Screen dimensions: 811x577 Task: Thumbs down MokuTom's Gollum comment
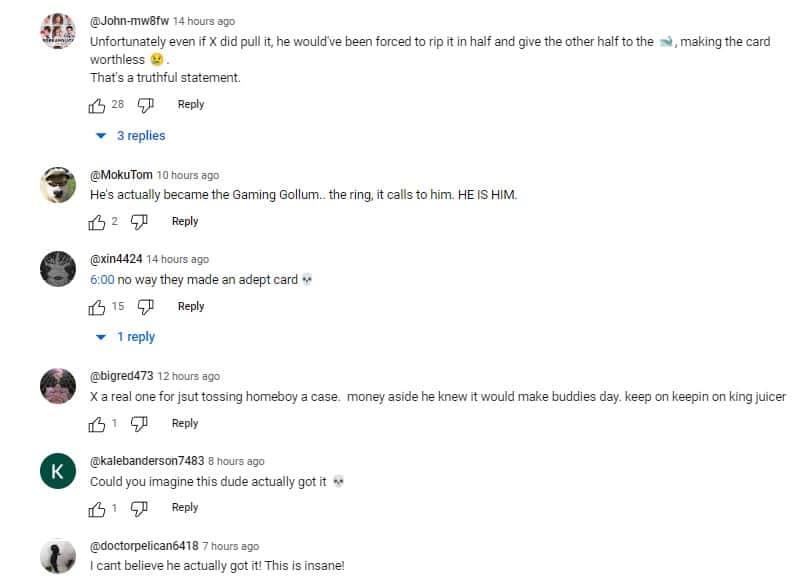click(139, 222)
